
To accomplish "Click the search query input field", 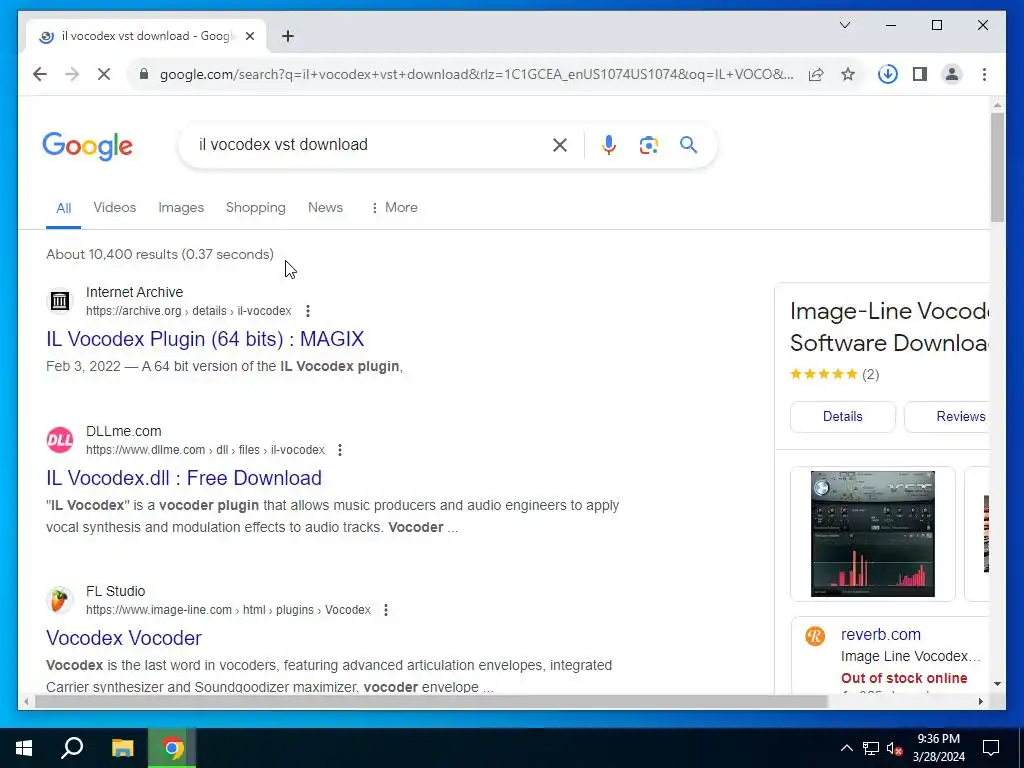I will [x=369, y=145].
